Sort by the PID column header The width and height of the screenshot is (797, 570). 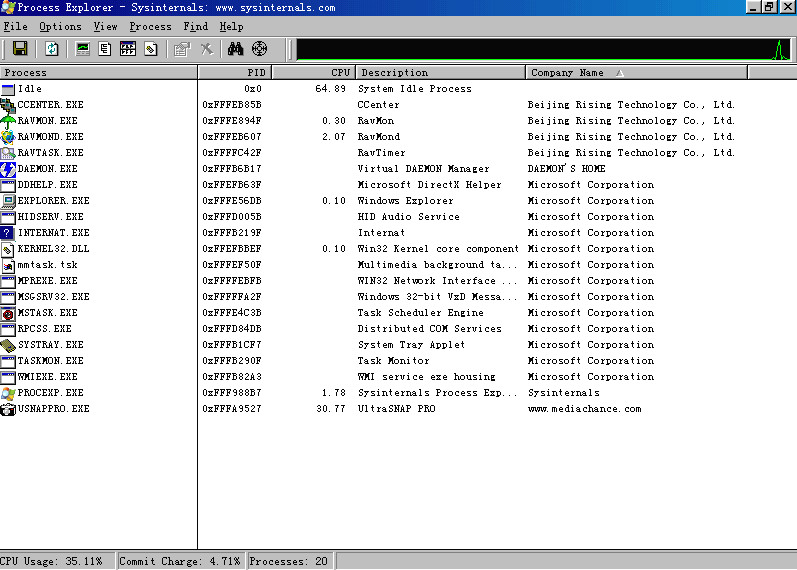235,72
